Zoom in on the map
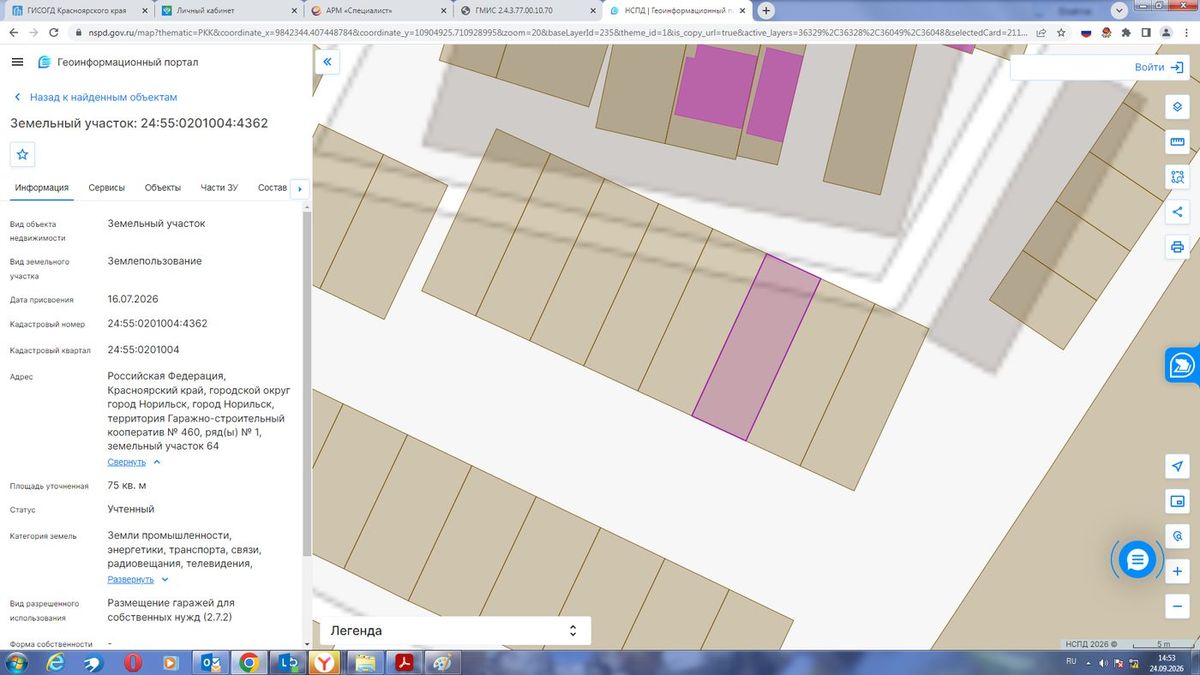This screenshot has width=1200, height=675. click(1177, 571)
